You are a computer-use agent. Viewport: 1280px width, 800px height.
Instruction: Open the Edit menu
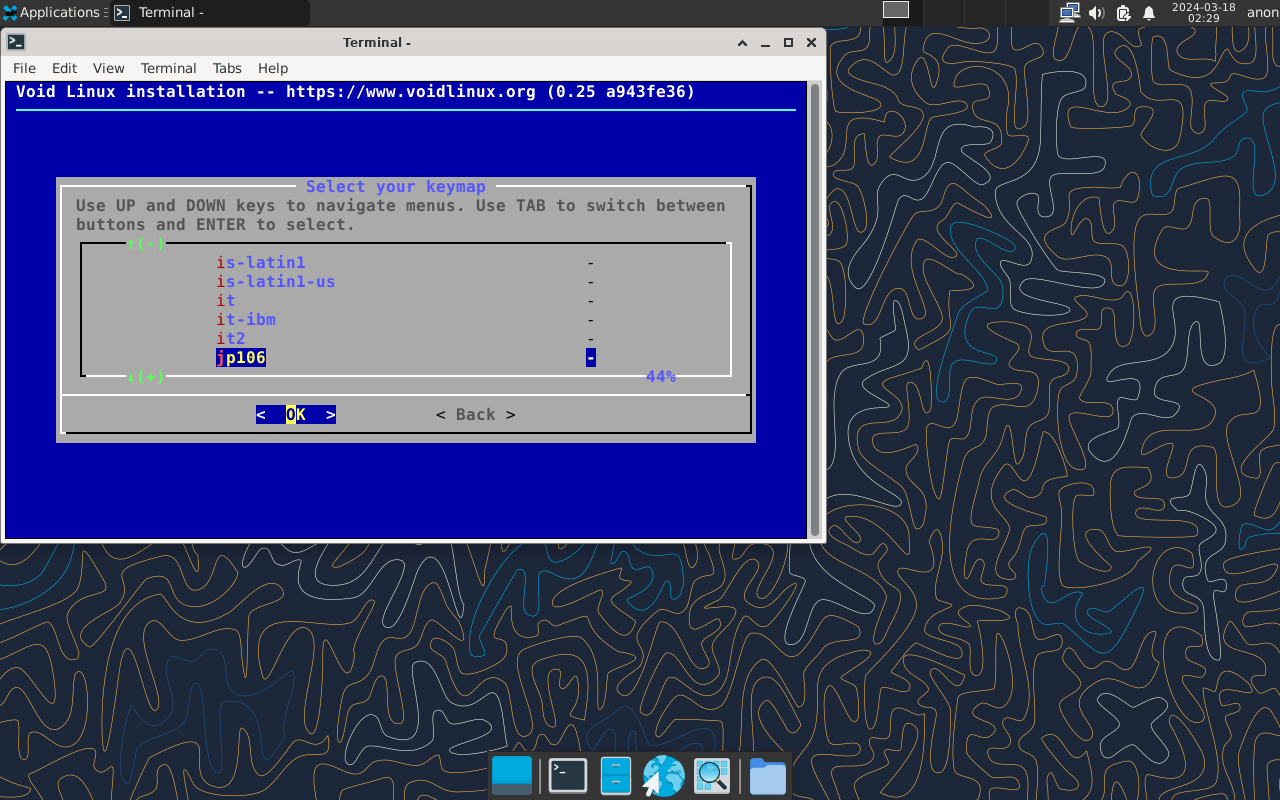click(64, 68)
